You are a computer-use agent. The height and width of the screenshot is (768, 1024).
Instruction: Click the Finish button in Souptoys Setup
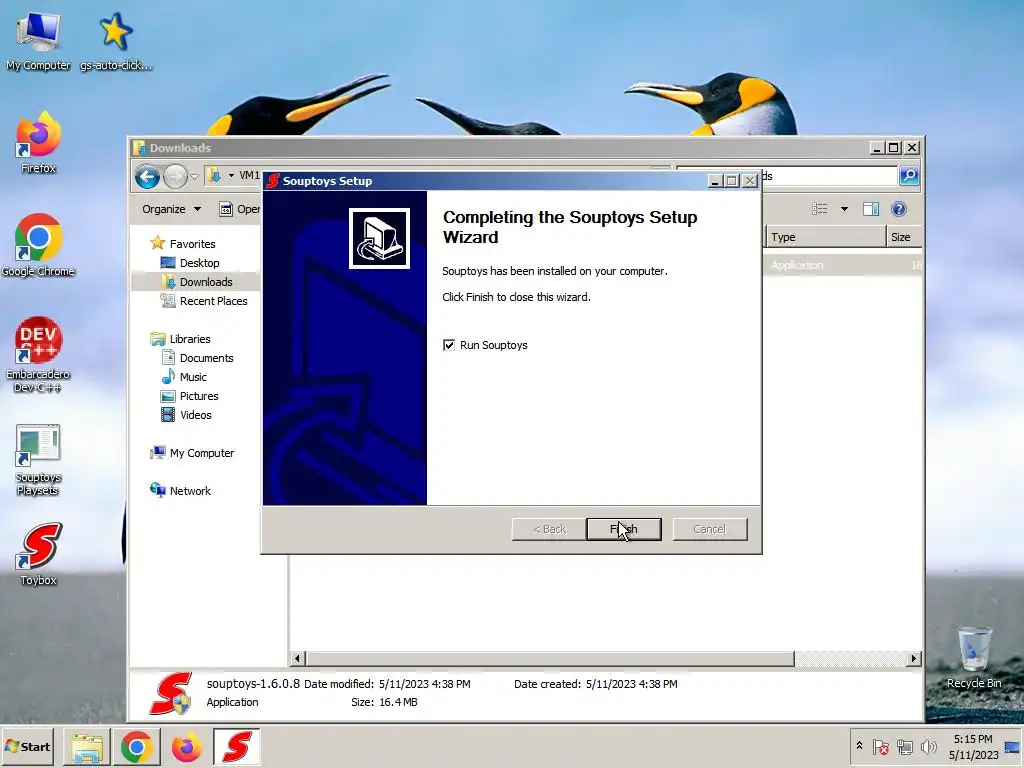pyautogui.click(x=624, y=529)
